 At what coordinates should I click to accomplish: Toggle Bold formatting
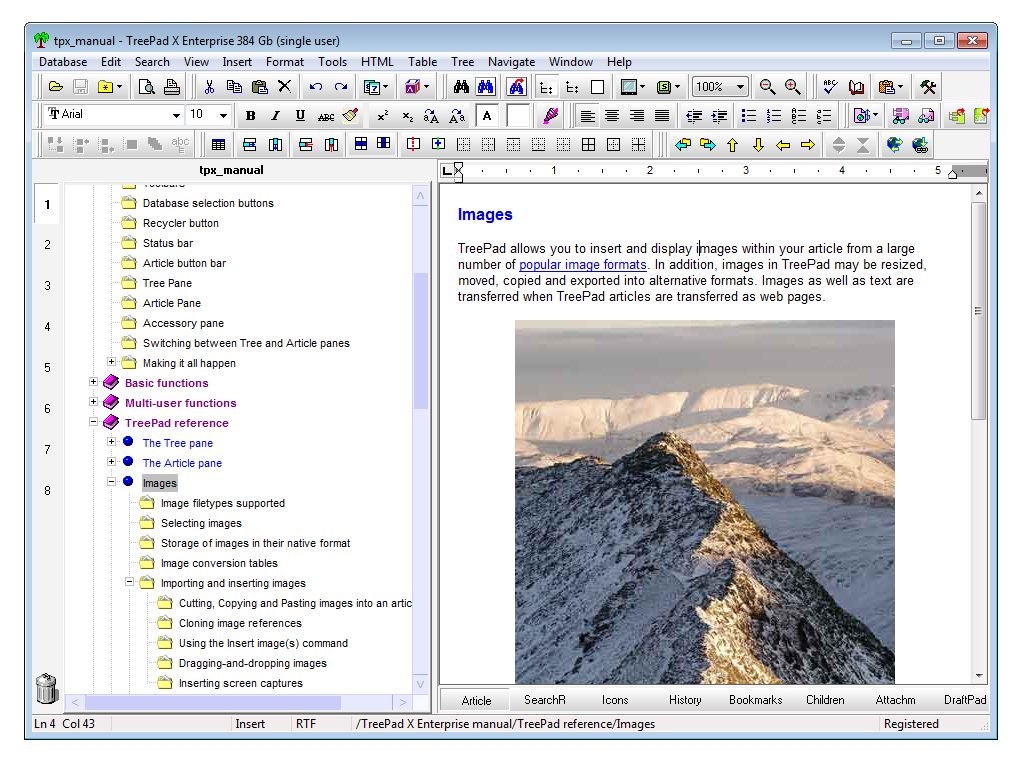[x=250, y=116]
